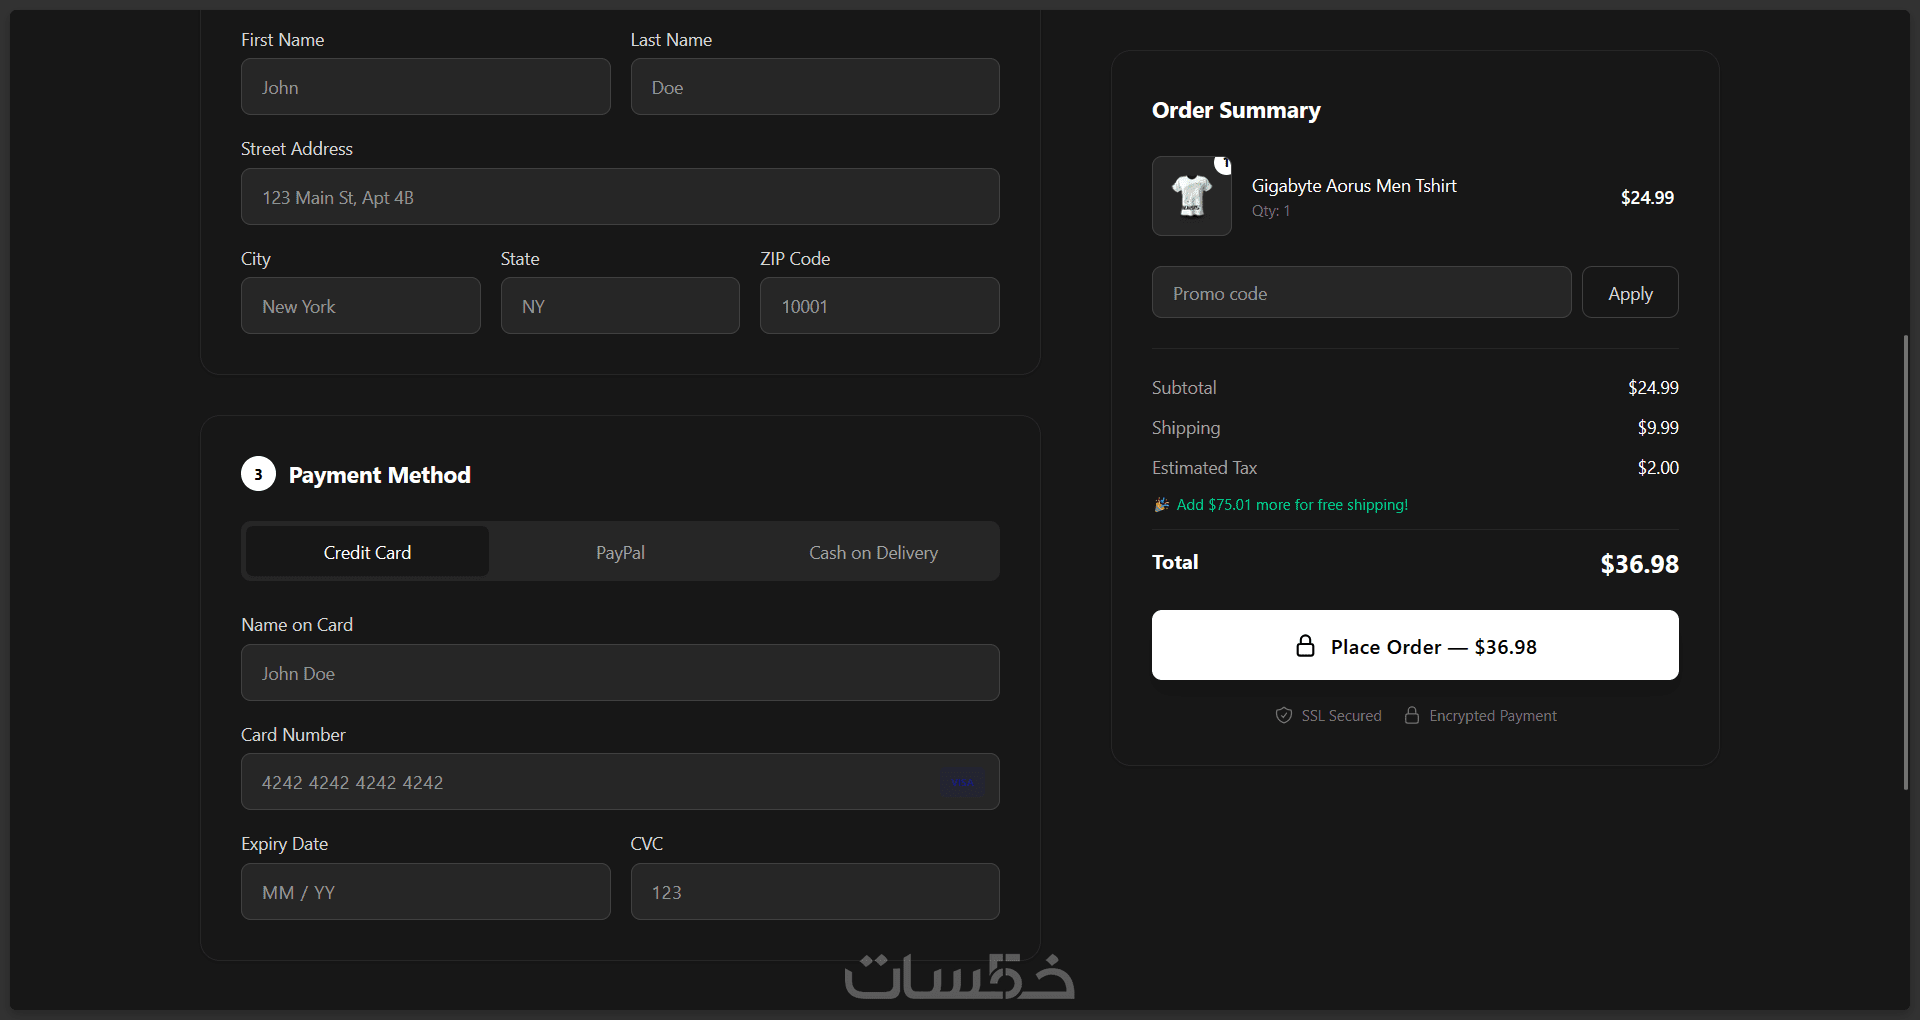This screenshot has height=1020, width=1920.
Task: Click the step 3 circle badge
Action: [x=258, y=474]
